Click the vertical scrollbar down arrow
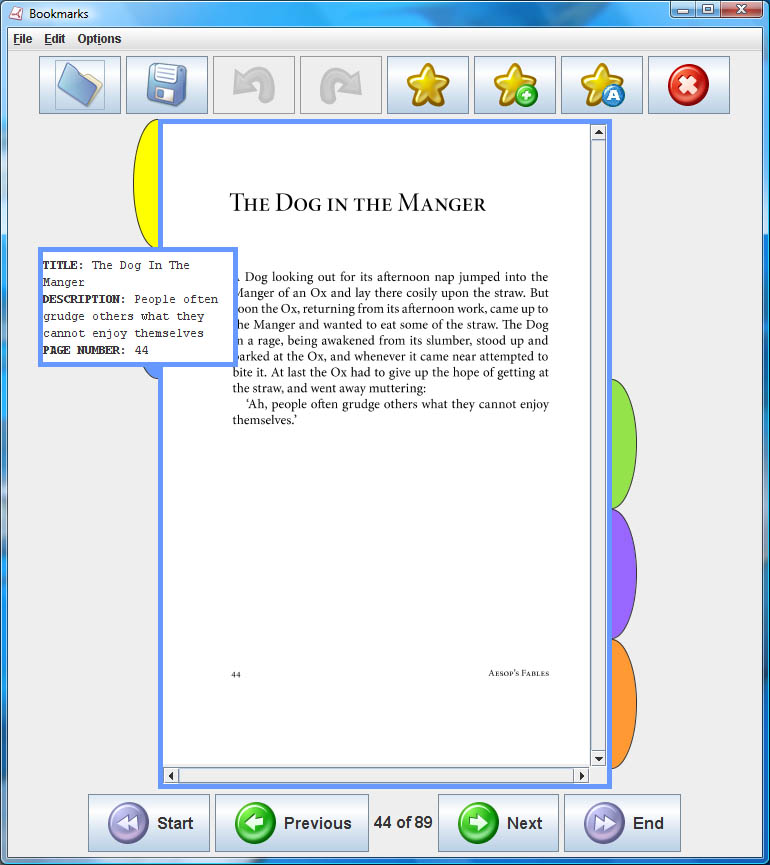 pos(598,759)
